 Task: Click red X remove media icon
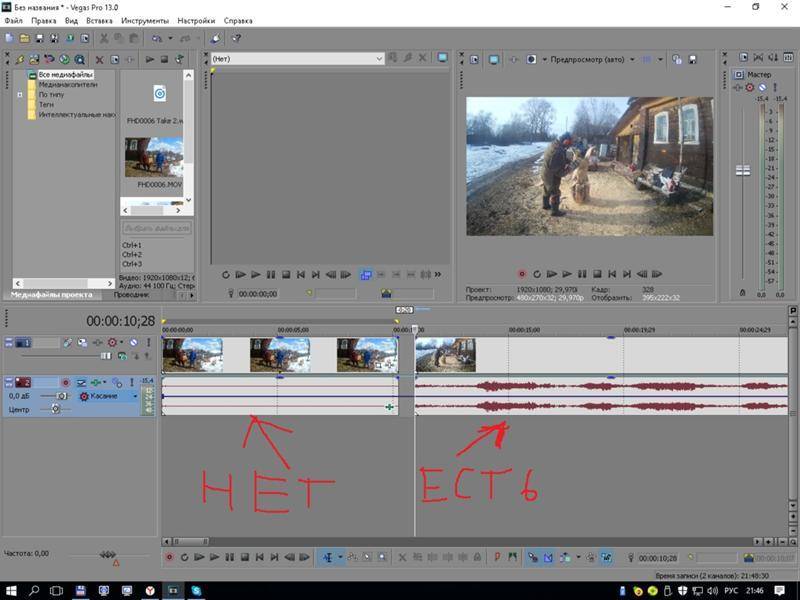point(99,60)
